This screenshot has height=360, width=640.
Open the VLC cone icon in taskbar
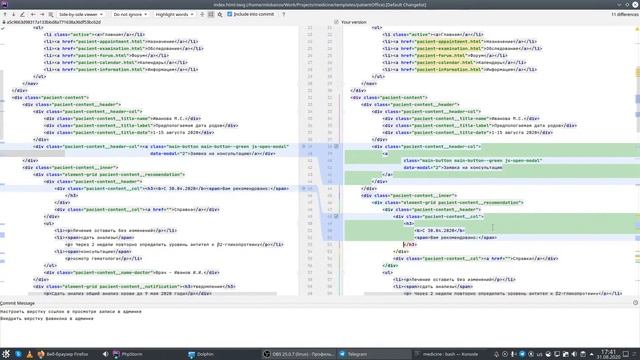click(x=29, y=354)
